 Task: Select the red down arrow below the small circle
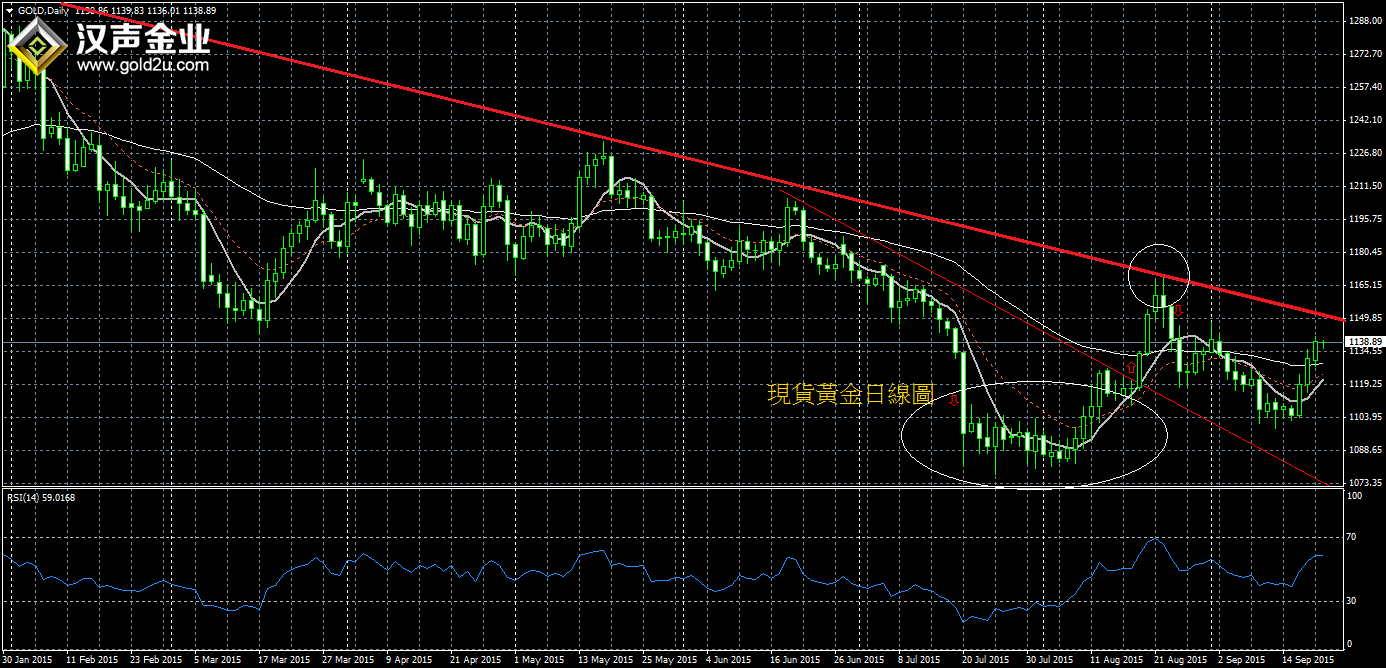[1179, 311]
